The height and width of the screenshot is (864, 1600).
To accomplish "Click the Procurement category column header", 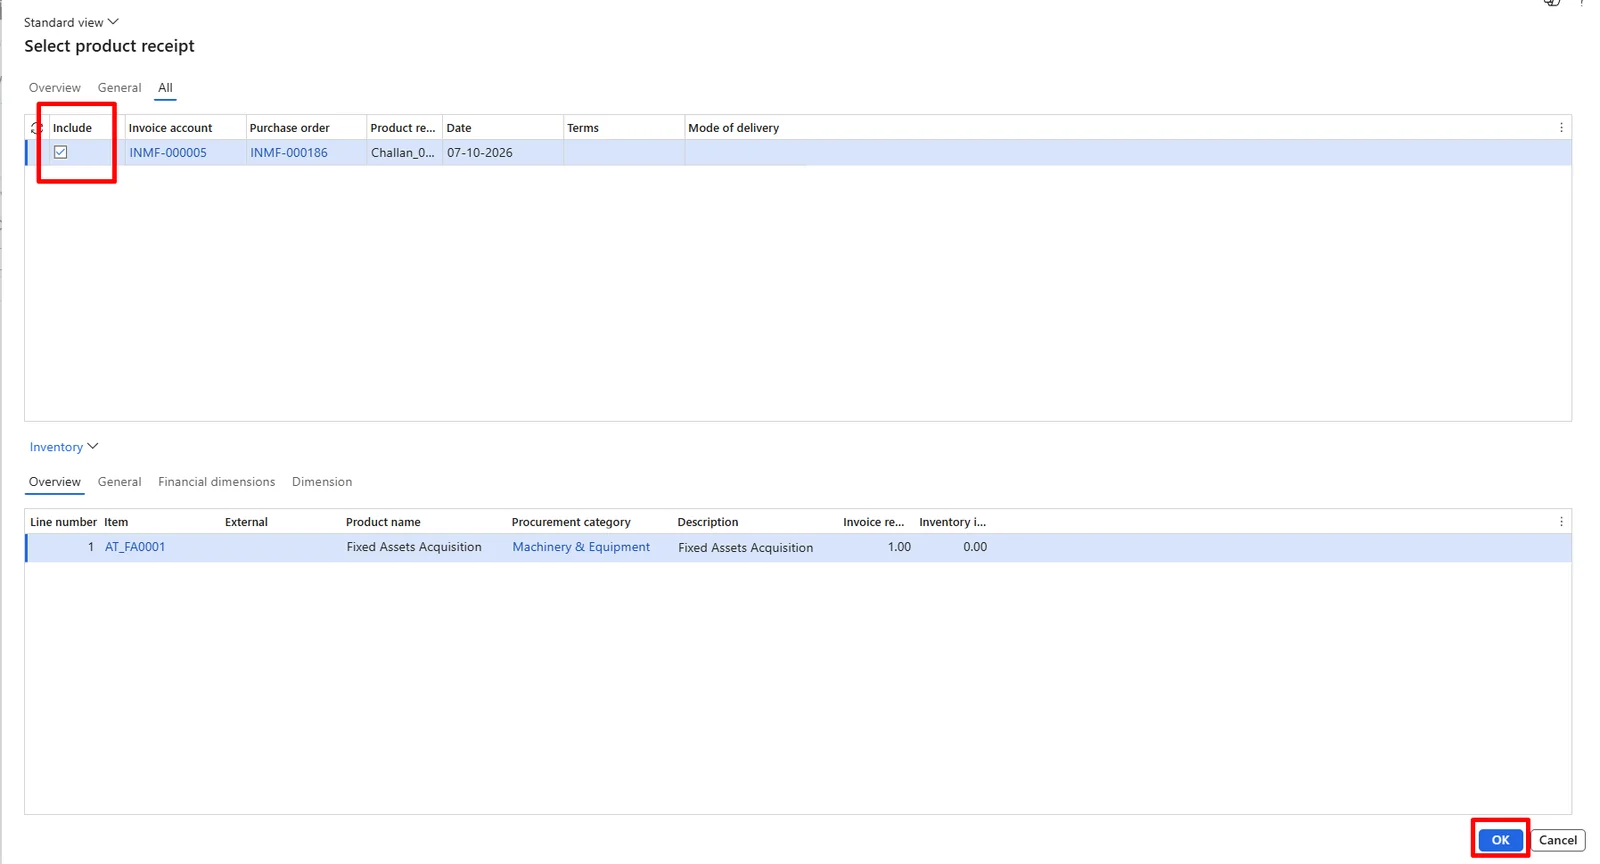I will 571,522.
